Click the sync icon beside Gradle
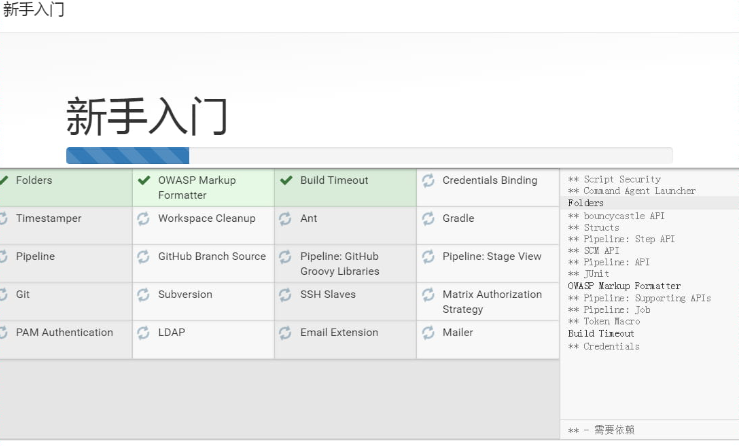 [428, 219]
